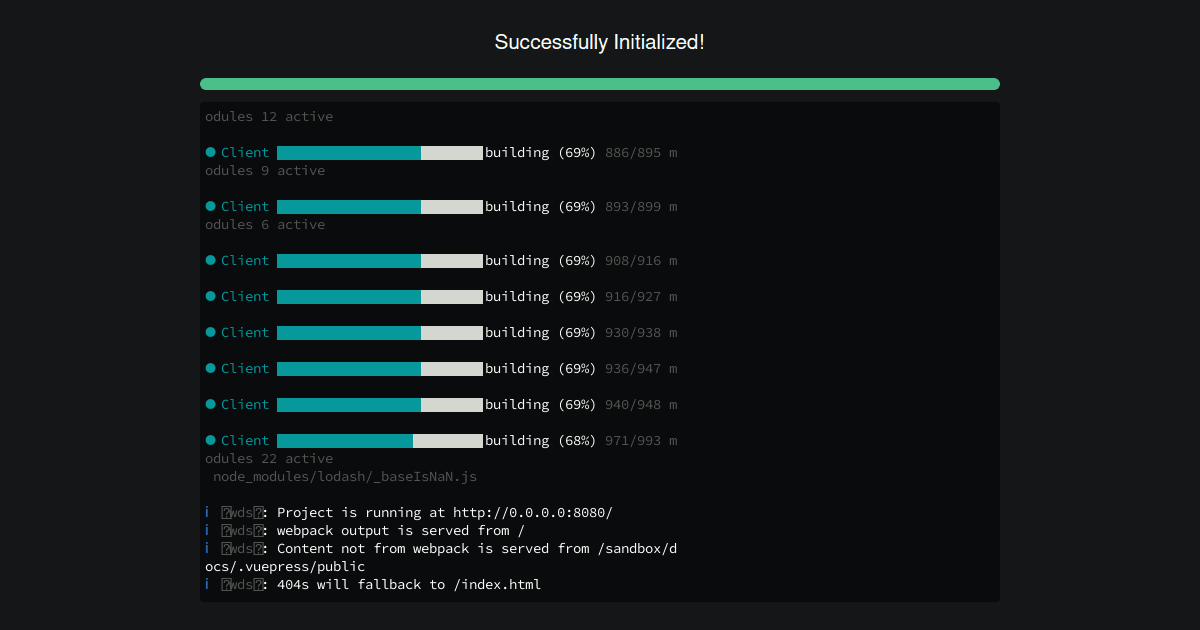Click the status dot of the last Client at 68%
This screenshot has width=1200, height=630.
click(x=210, y=440)
